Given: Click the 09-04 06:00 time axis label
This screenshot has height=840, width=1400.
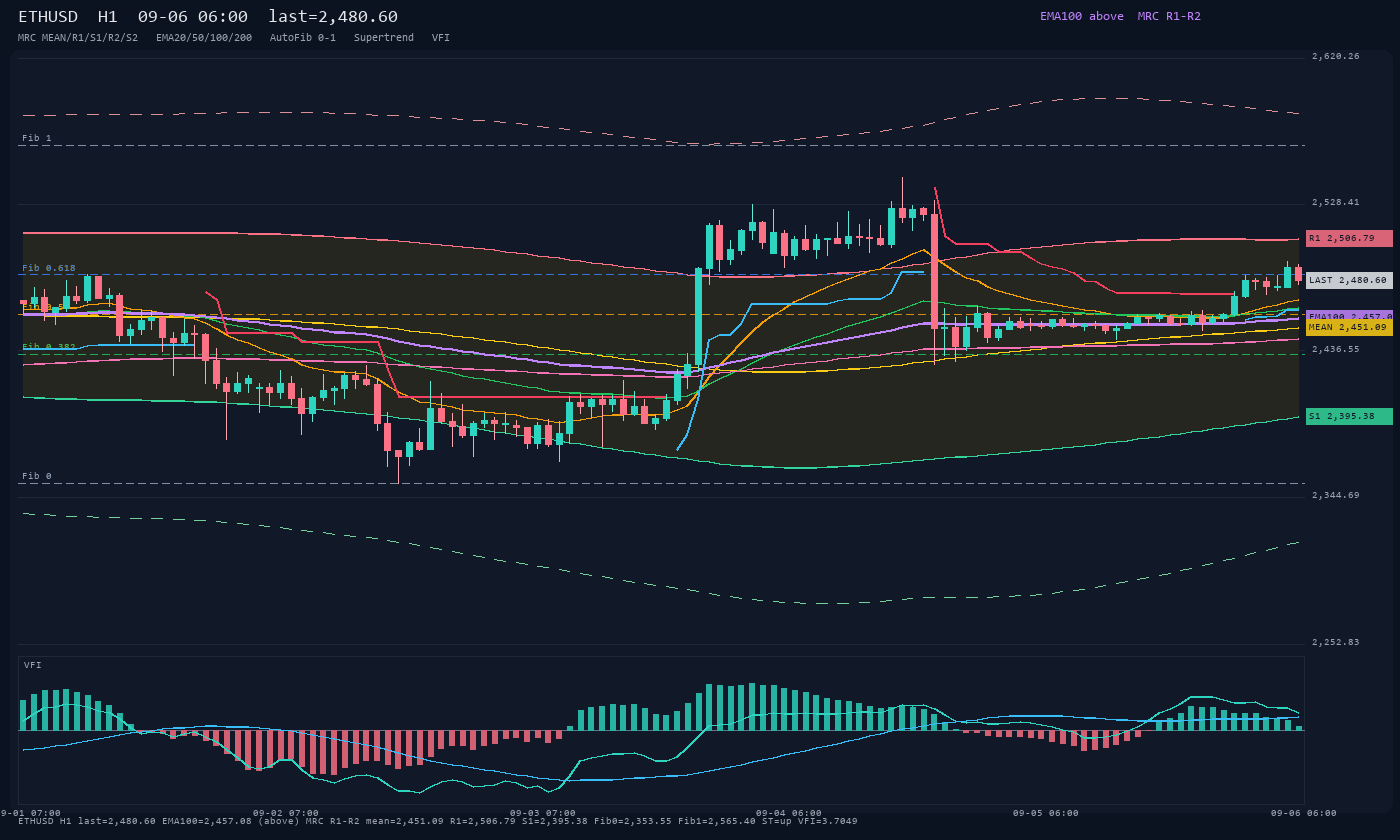Looking at the screenshot, I should tap(789, 813).
